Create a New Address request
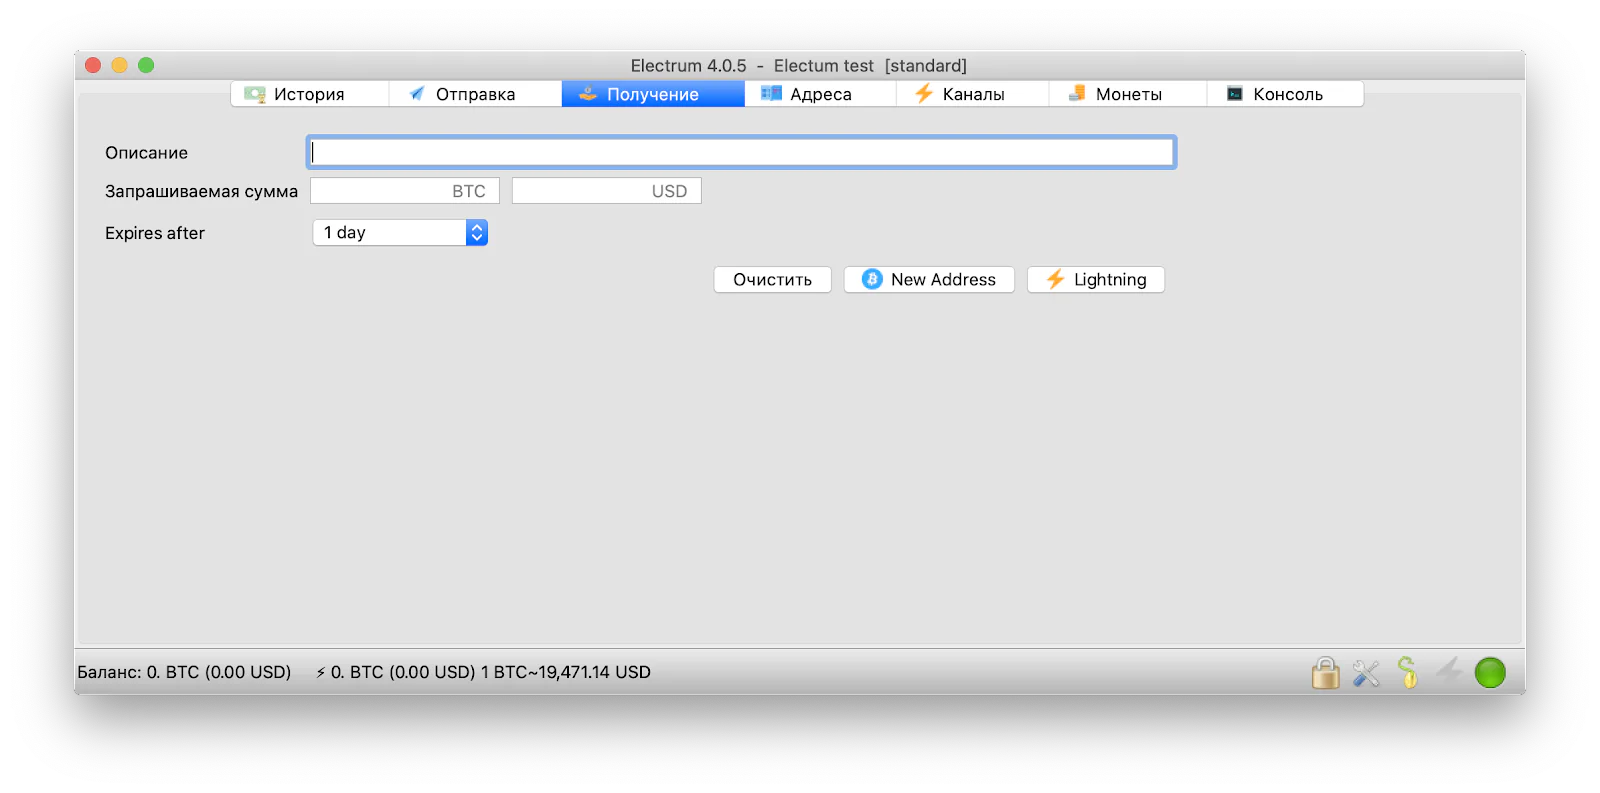The width and height of the screenshot is (1600, 793). click(929, 280)
